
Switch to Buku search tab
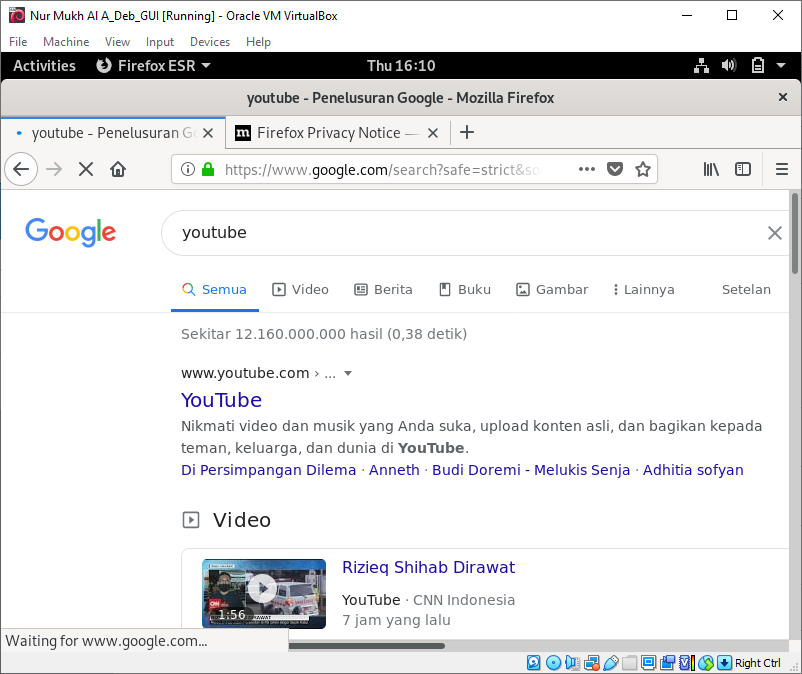pos(465,289)
